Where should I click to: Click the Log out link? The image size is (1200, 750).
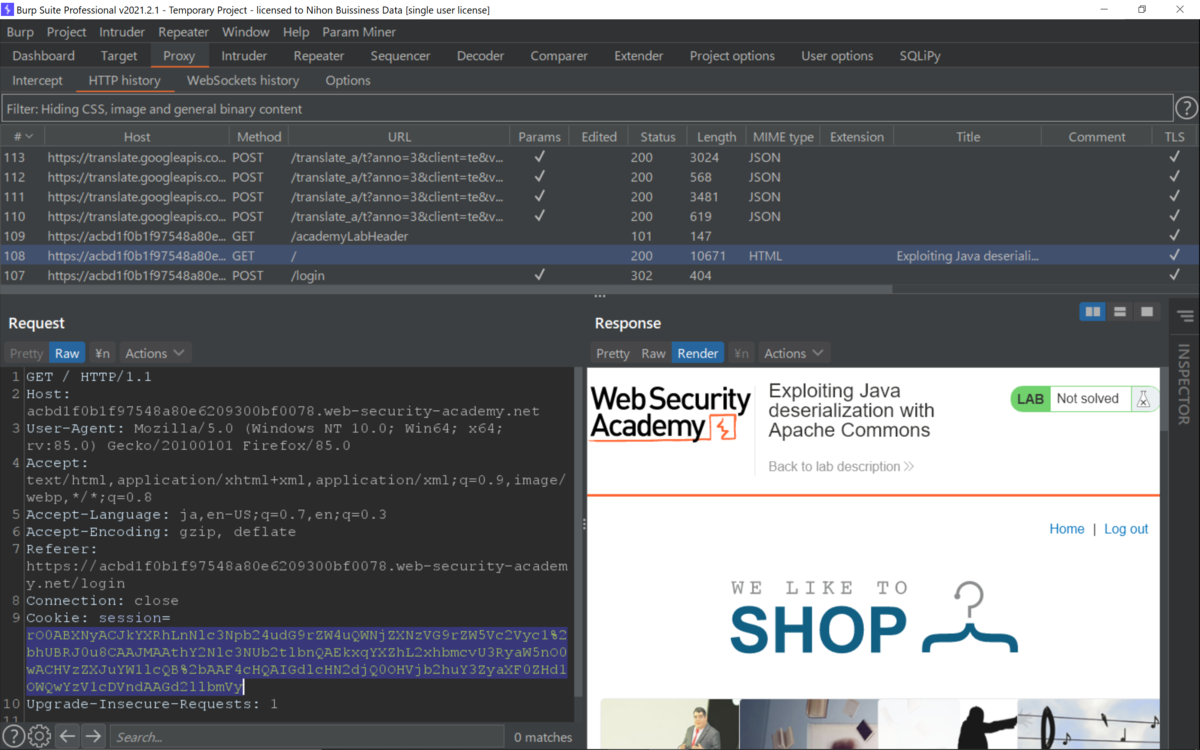click(x=1126, y=529)
